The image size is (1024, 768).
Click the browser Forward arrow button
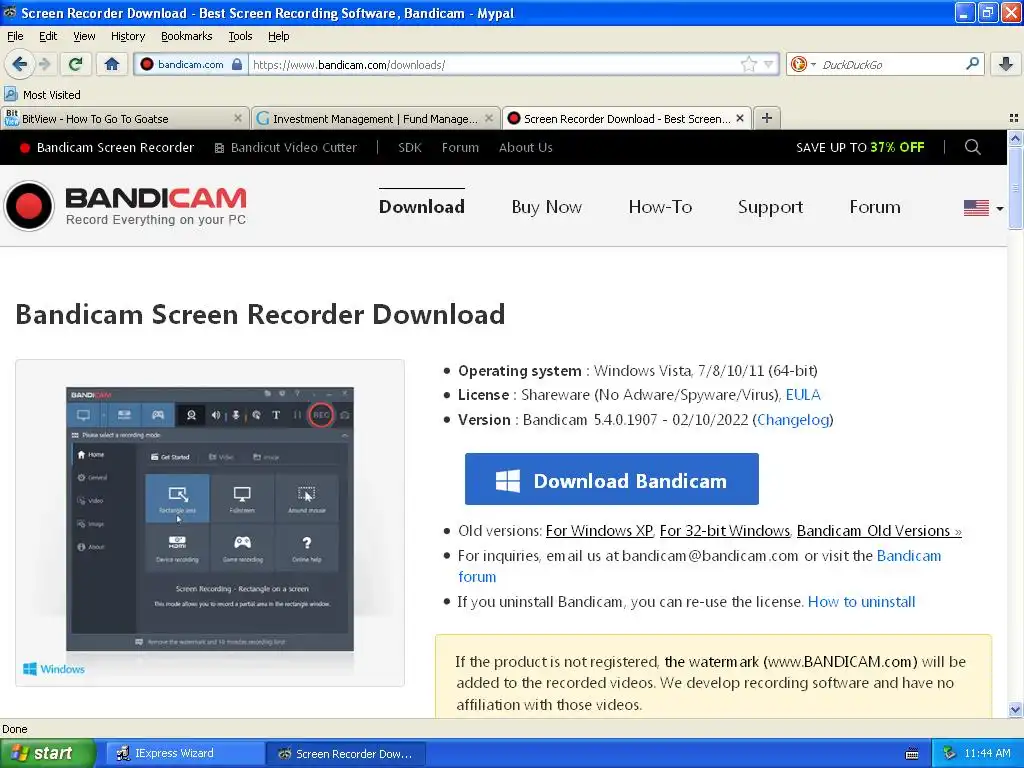45,64
